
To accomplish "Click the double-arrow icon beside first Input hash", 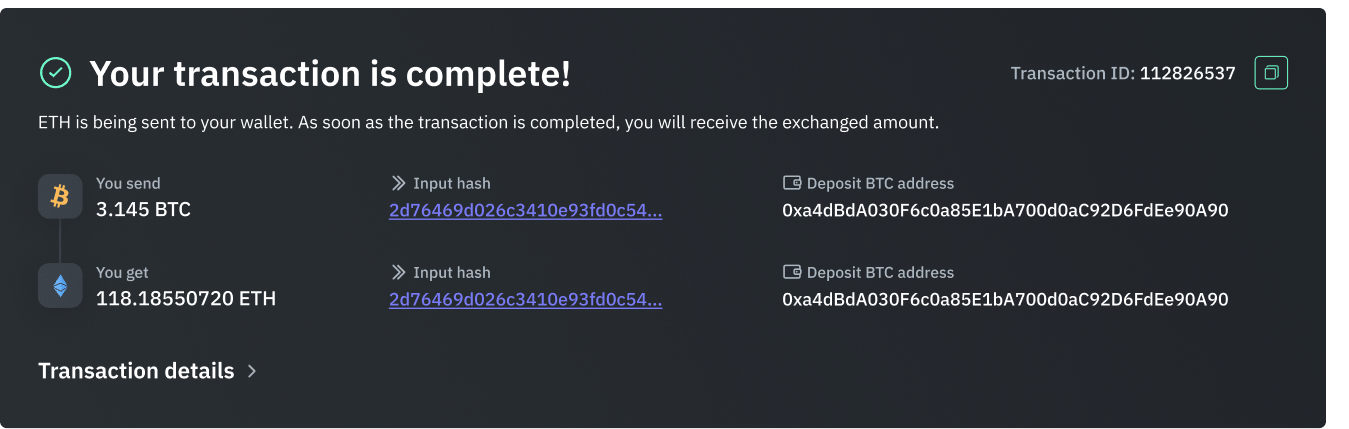I will pos(398,184).
